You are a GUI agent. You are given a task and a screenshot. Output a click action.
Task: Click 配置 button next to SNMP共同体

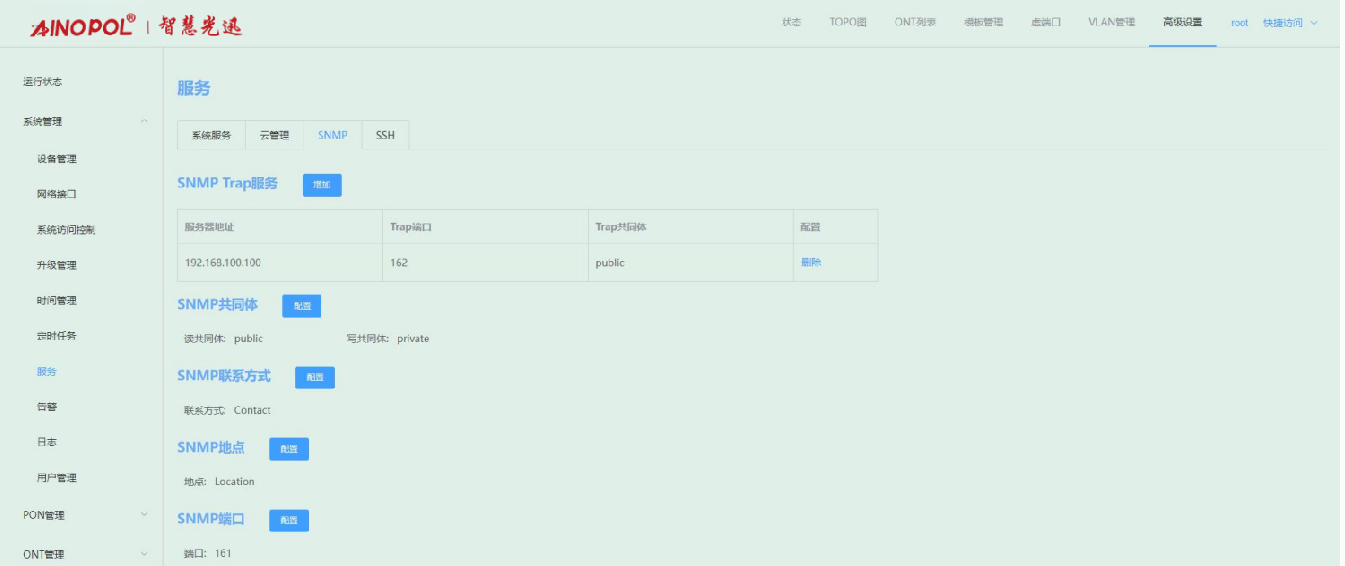click(301, 306)
